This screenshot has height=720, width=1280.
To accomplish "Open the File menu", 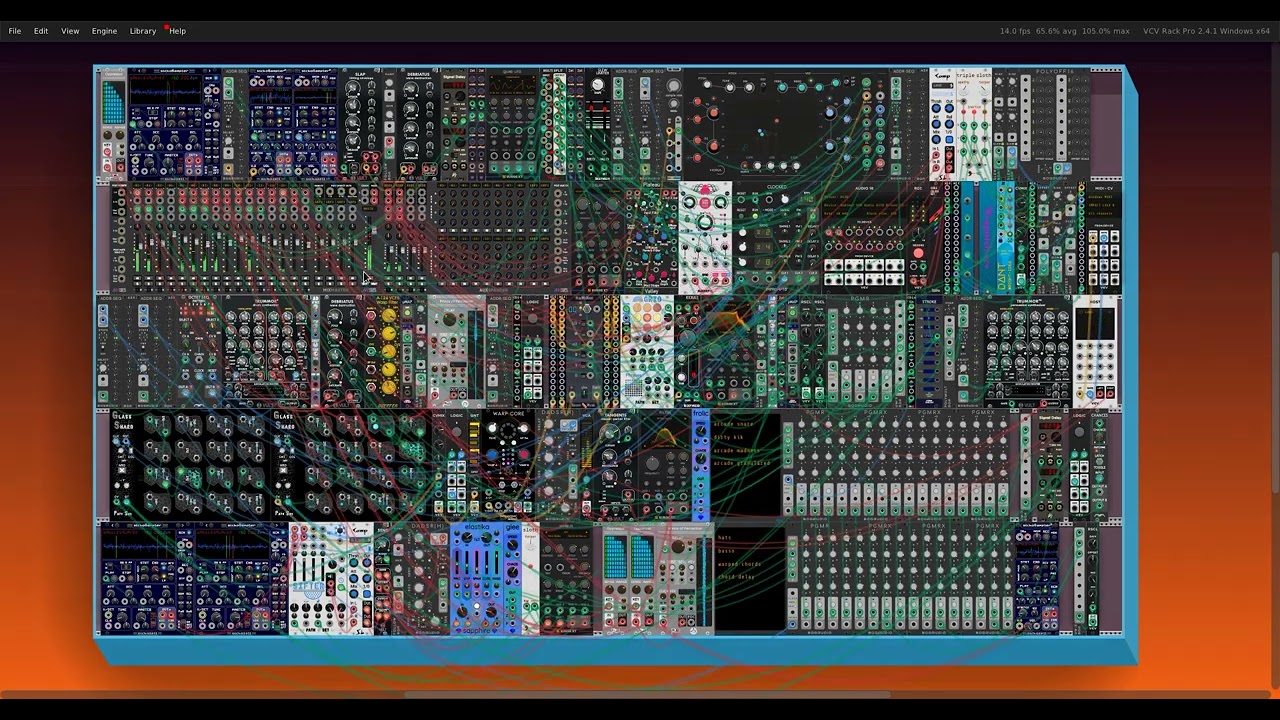I will coord(15,31).
